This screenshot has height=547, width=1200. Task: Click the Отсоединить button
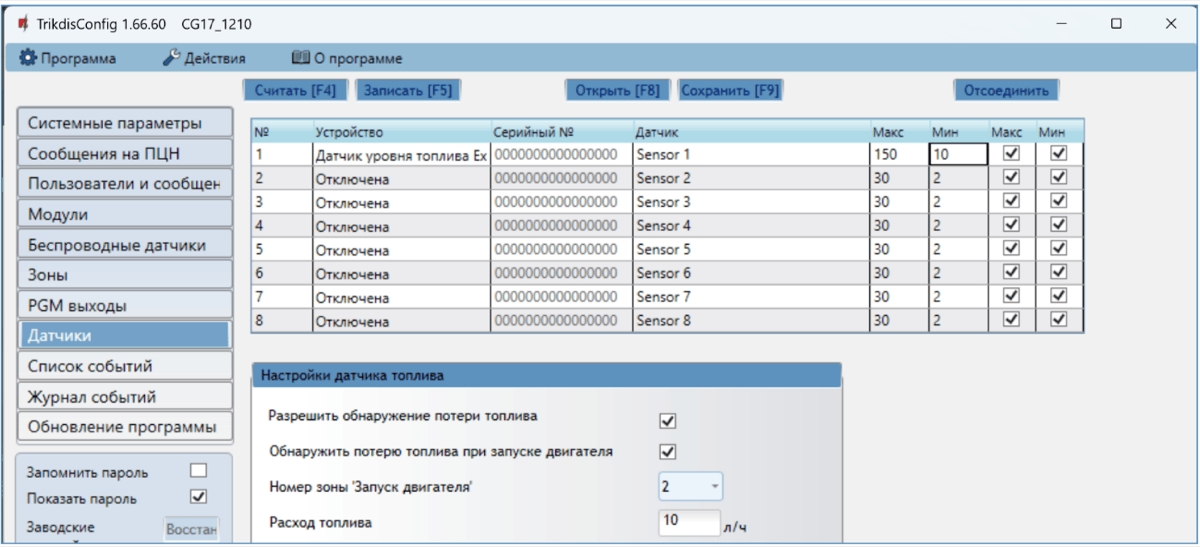coord(1005,90)
